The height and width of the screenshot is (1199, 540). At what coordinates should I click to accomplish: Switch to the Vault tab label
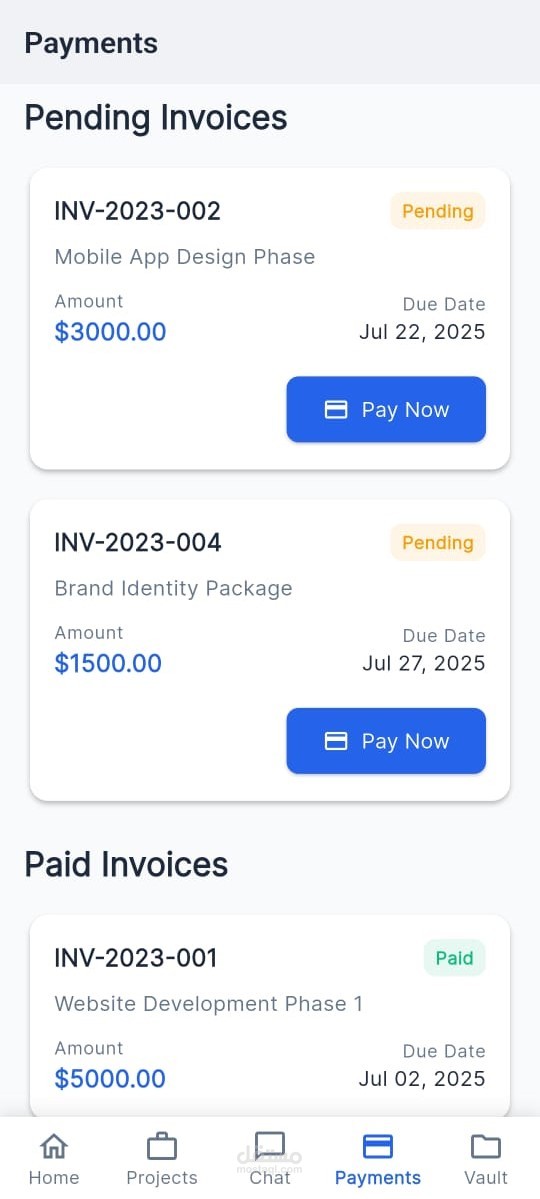[x=486, y=1178]
